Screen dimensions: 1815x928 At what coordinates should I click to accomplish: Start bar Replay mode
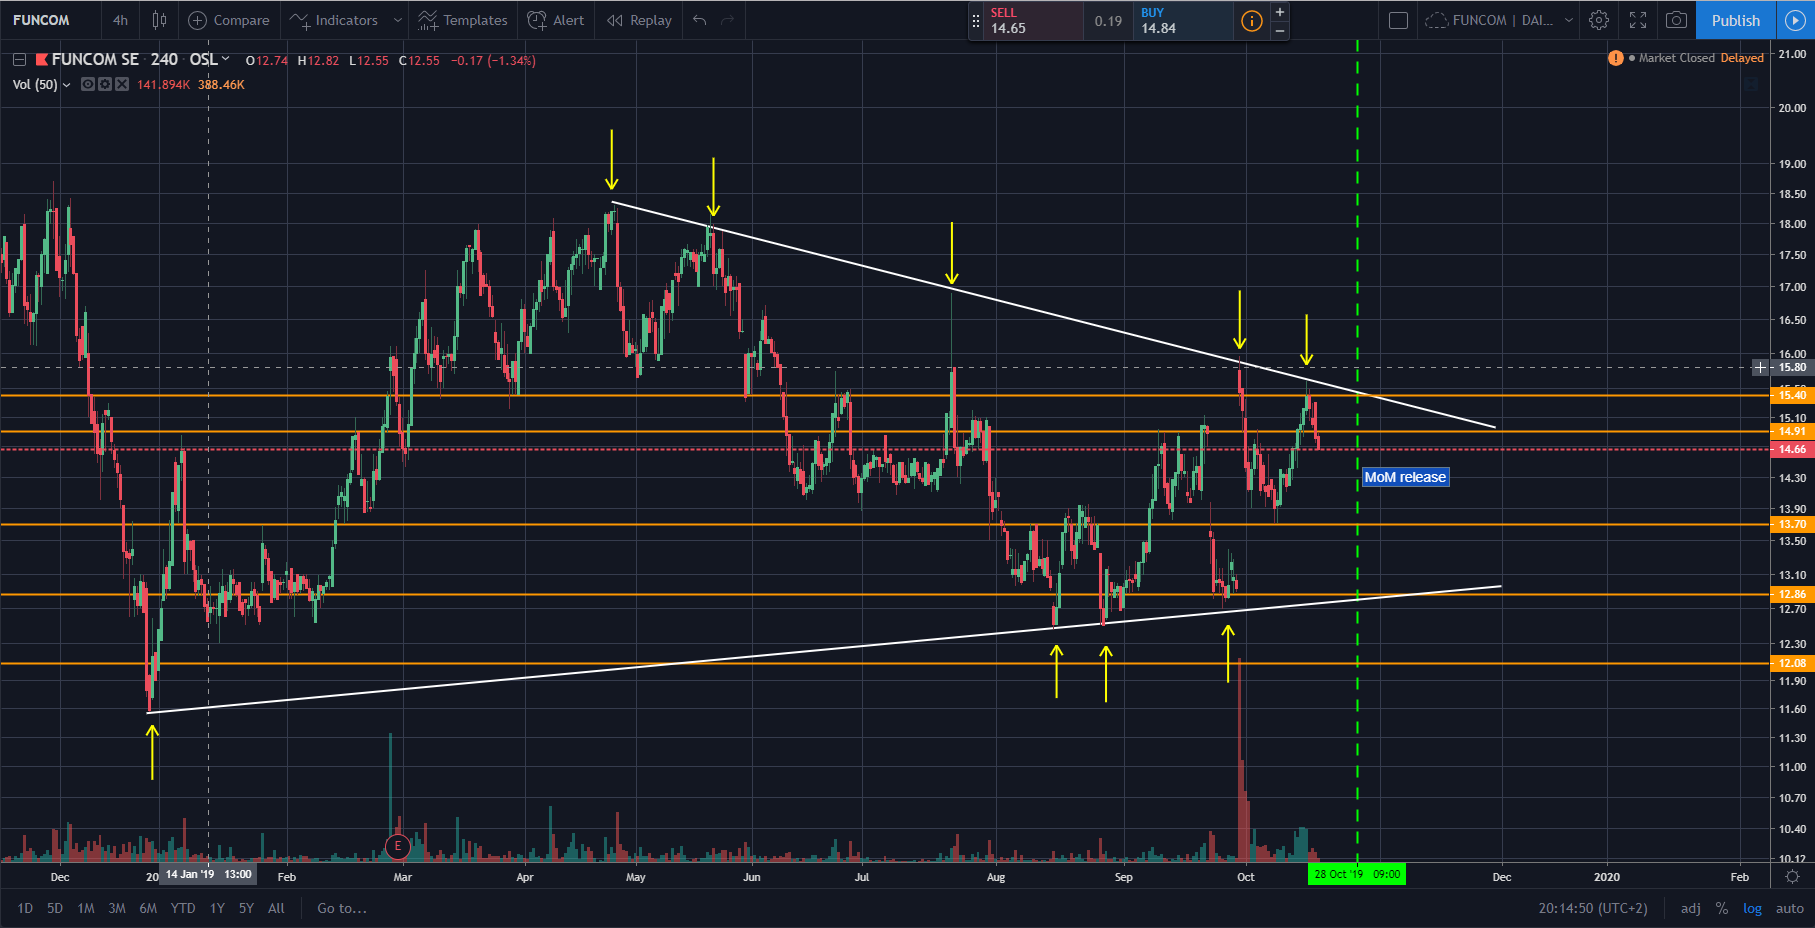click(640, 20)
